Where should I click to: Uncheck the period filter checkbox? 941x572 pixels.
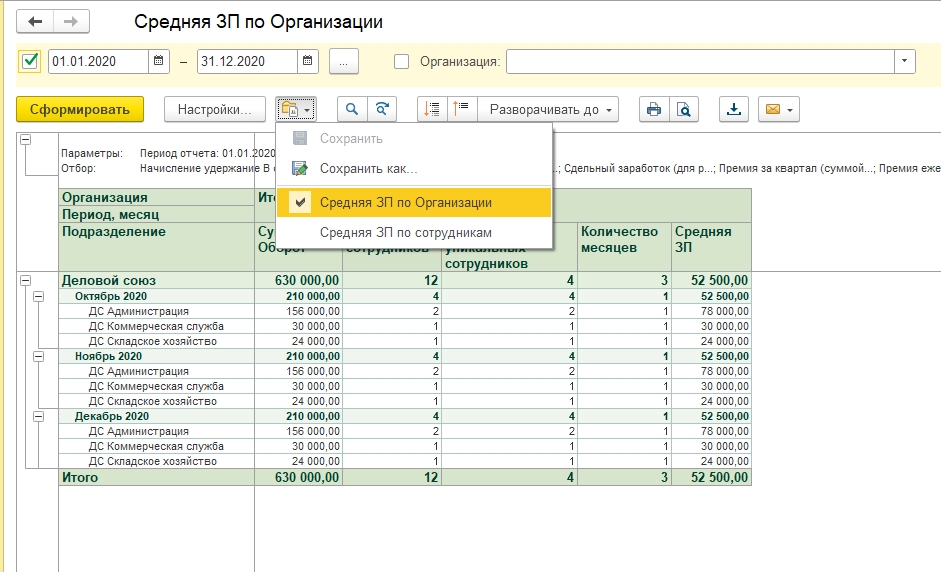coord(30,61)
